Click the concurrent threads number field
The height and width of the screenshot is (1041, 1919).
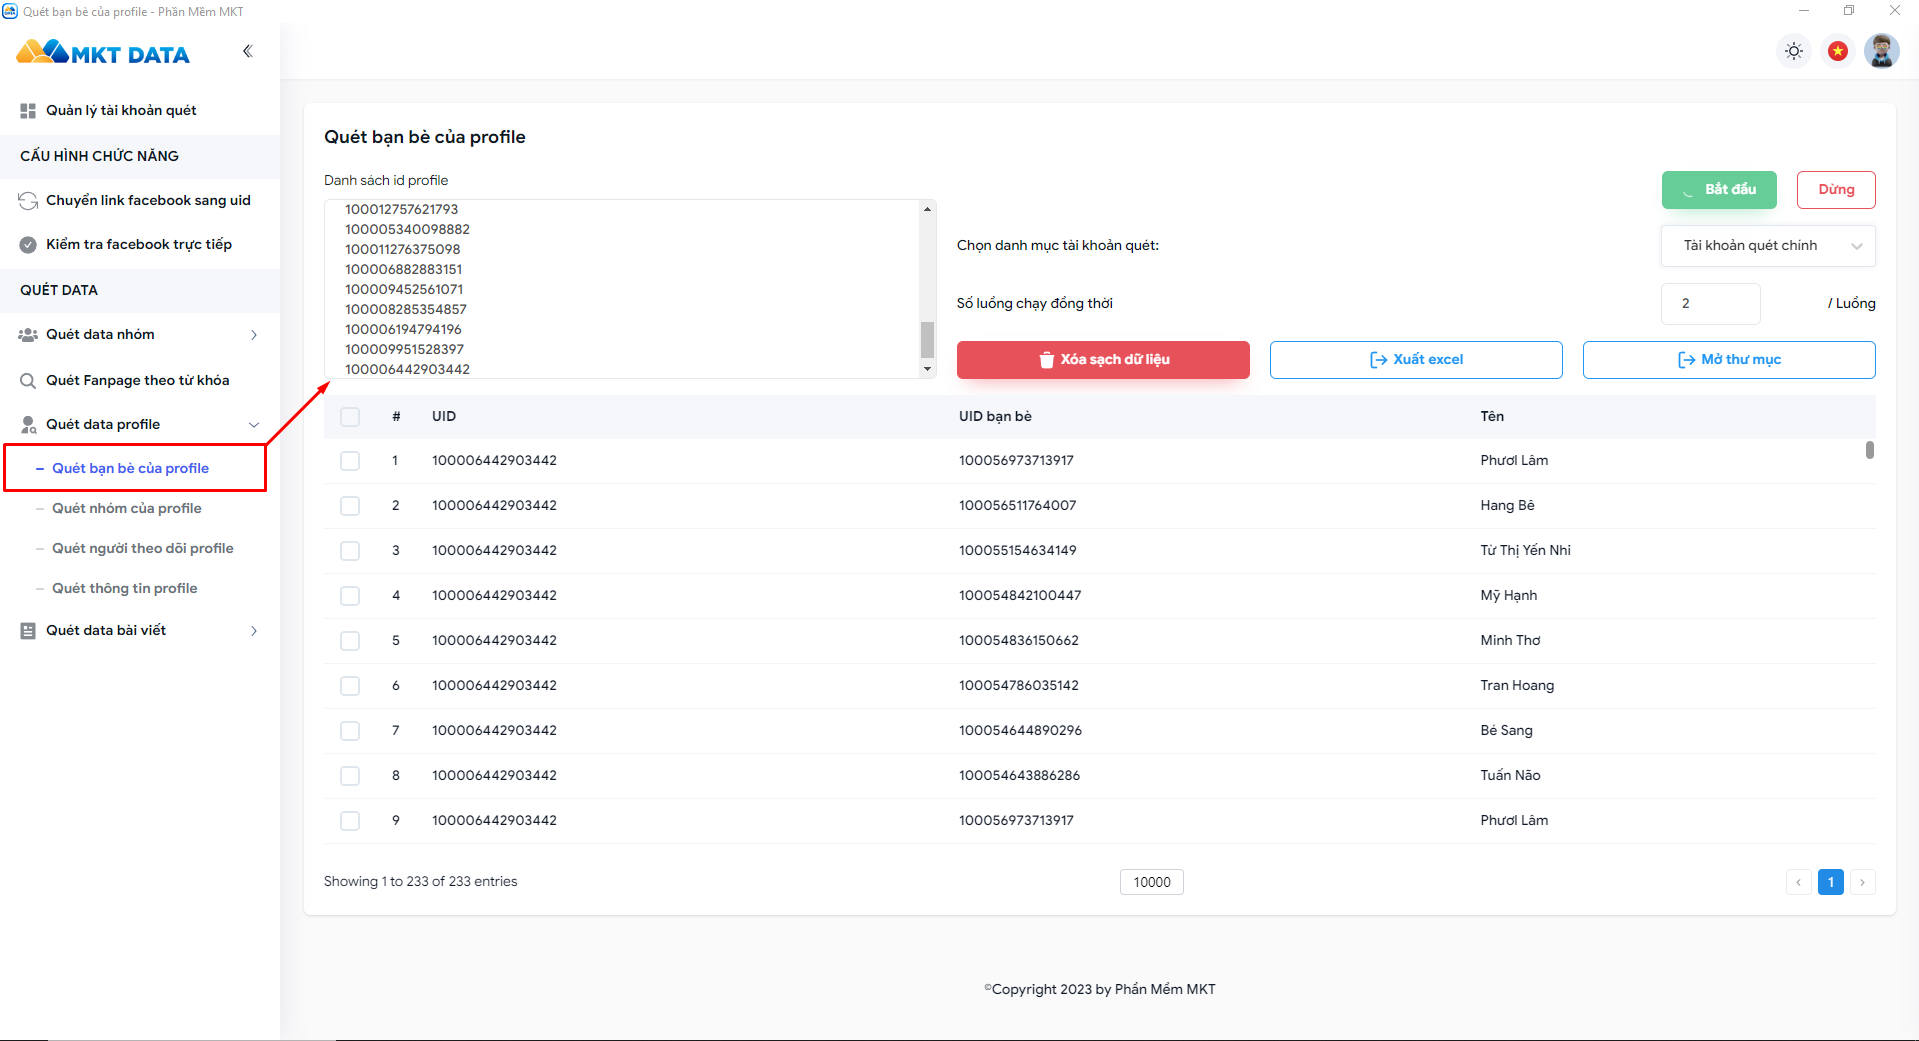point(1711,304)
